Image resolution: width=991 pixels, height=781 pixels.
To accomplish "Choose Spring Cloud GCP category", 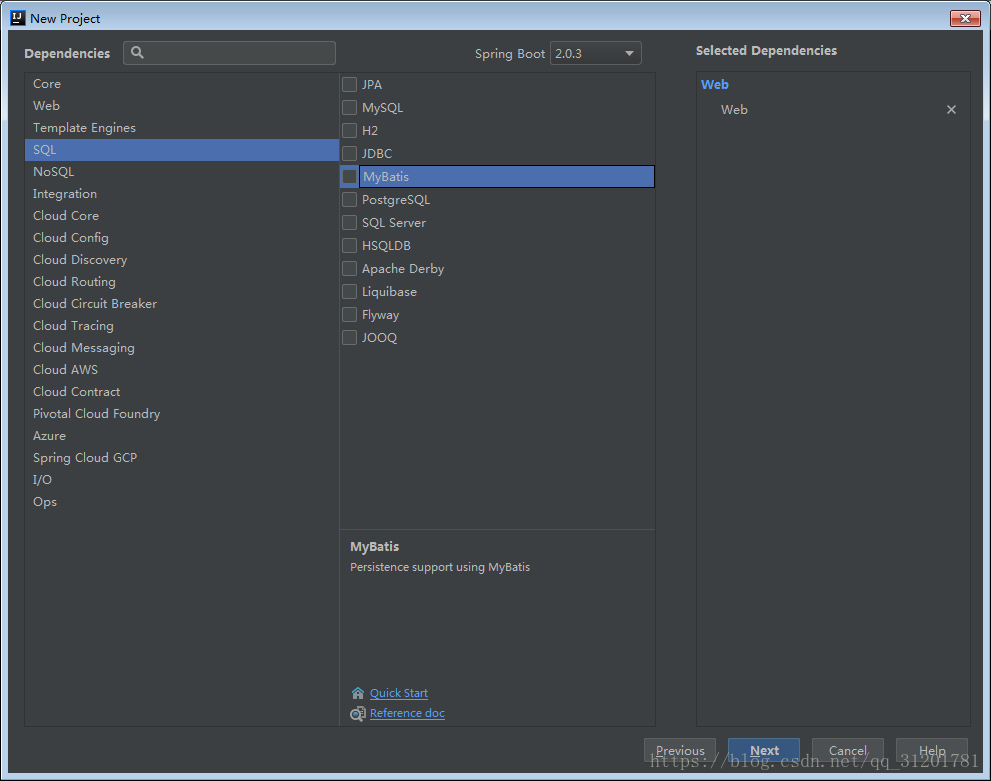I will click(x=181, y=457).
